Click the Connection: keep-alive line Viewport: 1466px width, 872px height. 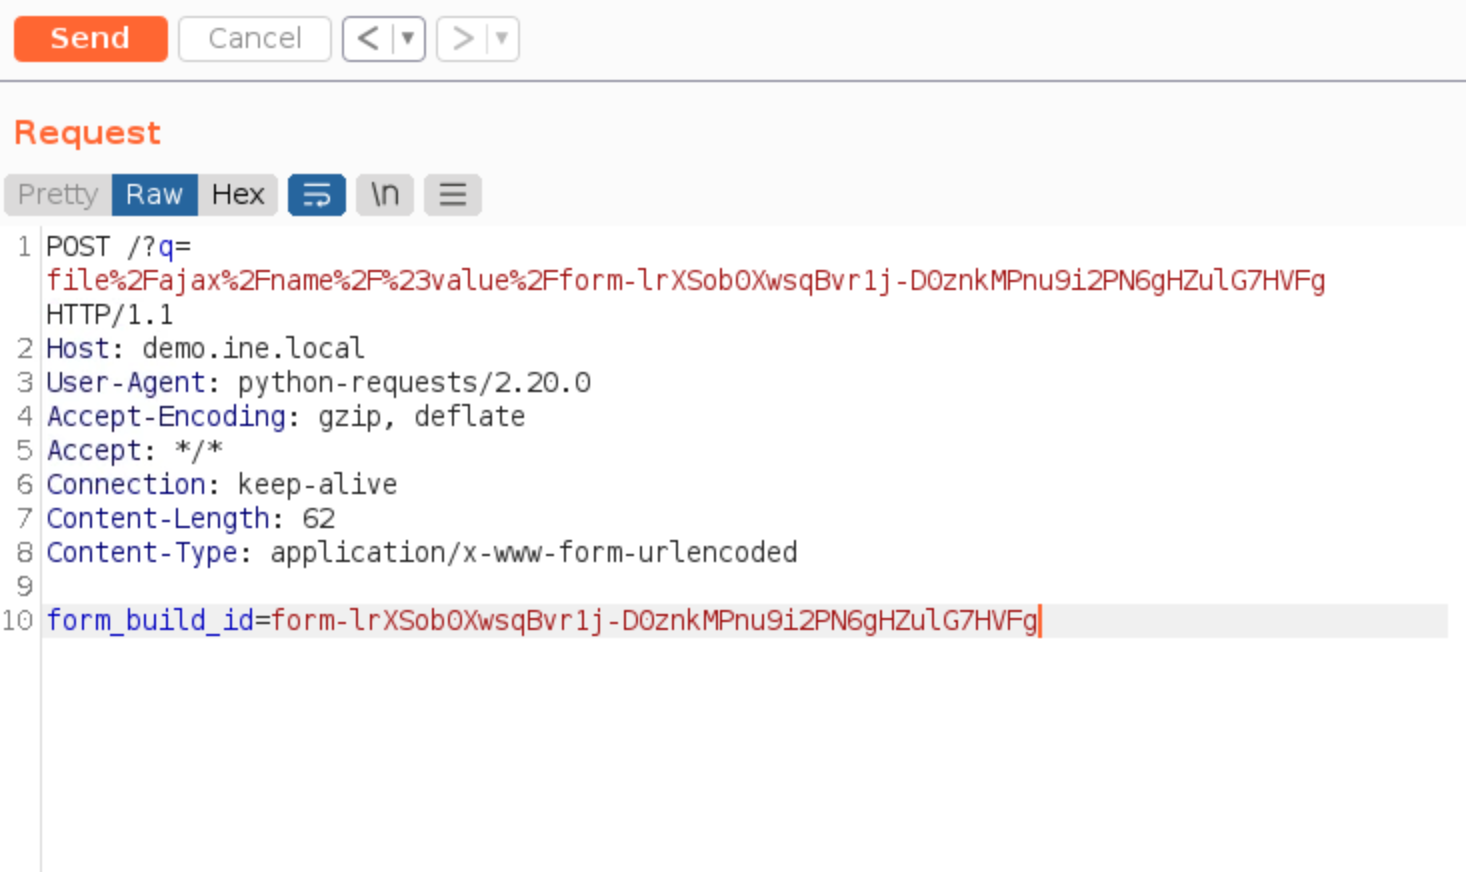pos(221,485)
